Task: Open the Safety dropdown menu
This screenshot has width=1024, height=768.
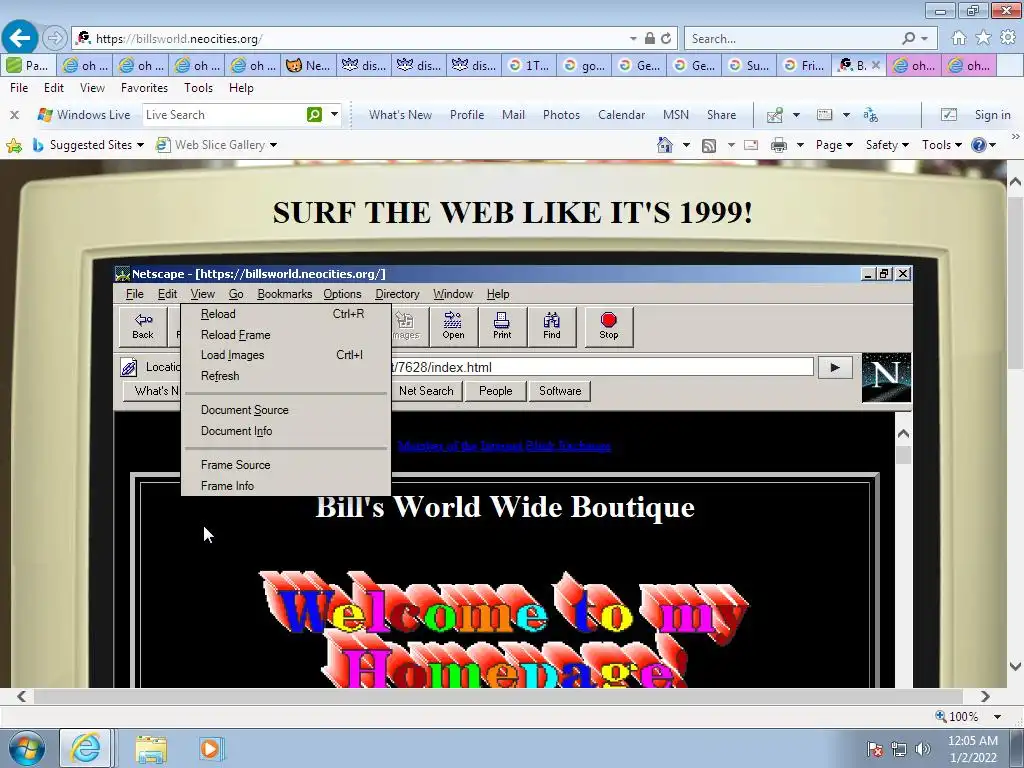Action: [887, 145]
